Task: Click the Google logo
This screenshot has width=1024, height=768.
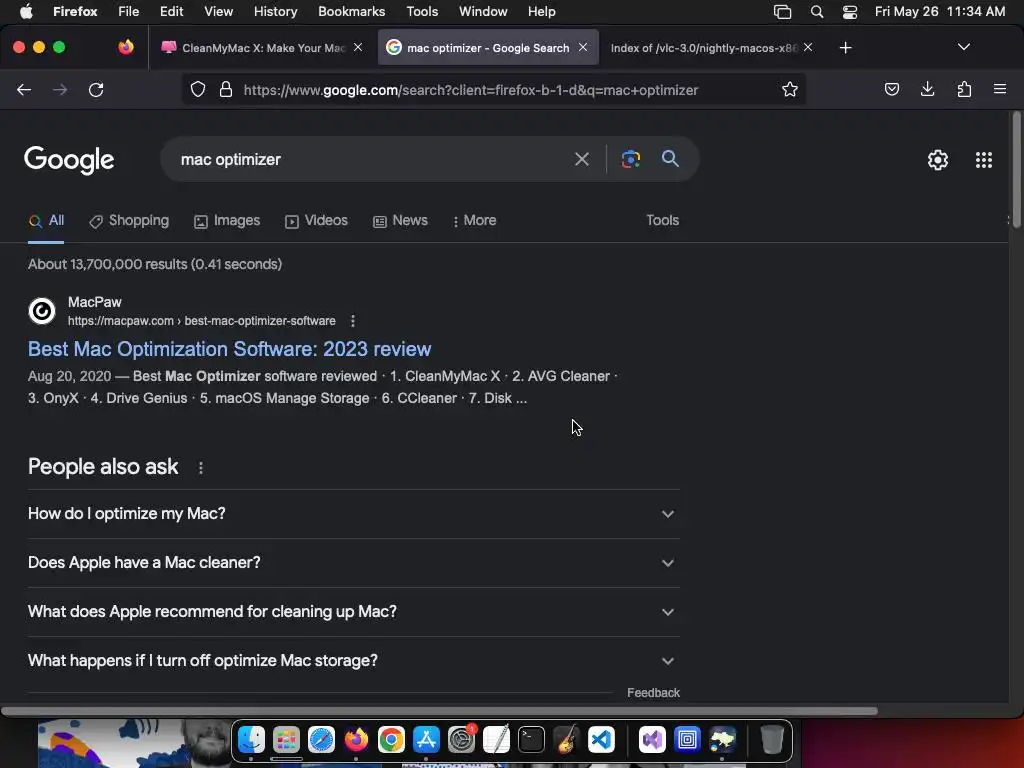Action: [x=69, y=160]
